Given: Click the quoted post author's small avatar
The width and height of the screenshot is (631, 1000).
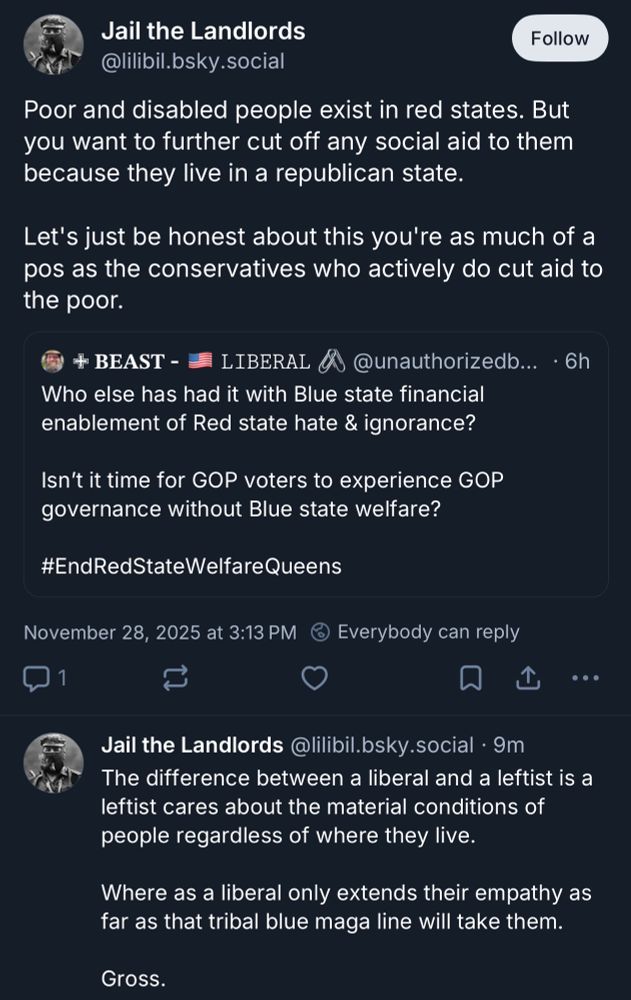Looking at the screenshot, I should point(53,361).
